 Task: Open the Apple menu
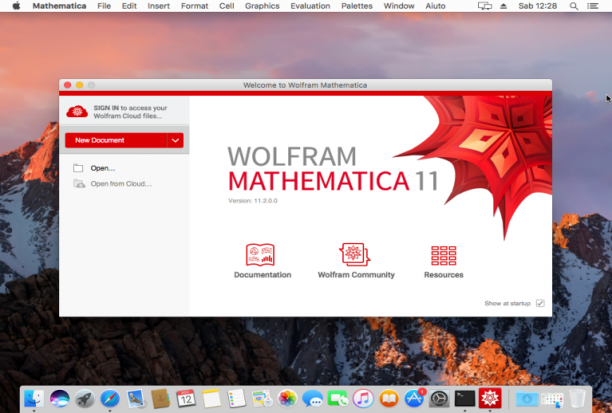click(16, 6)
